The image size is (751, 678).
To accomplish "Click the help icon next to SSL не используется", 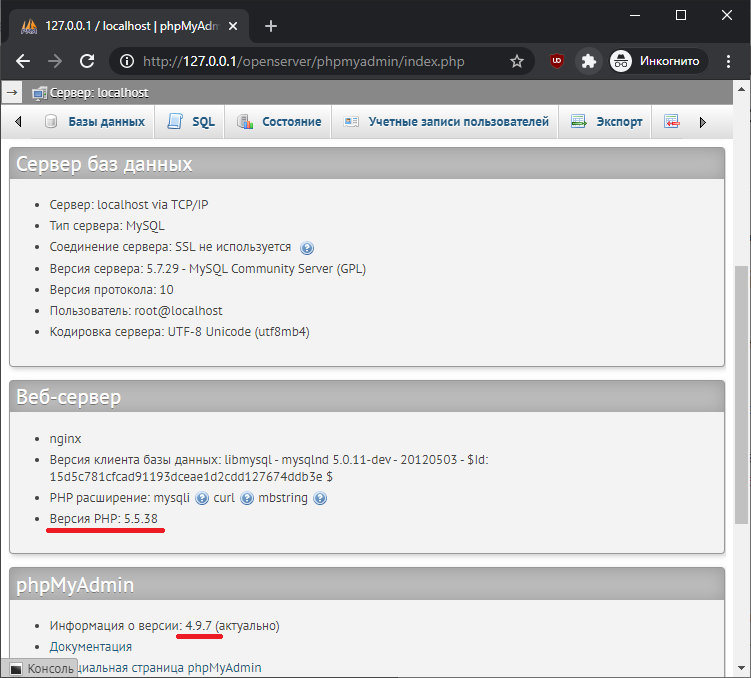I will (307, 248).
